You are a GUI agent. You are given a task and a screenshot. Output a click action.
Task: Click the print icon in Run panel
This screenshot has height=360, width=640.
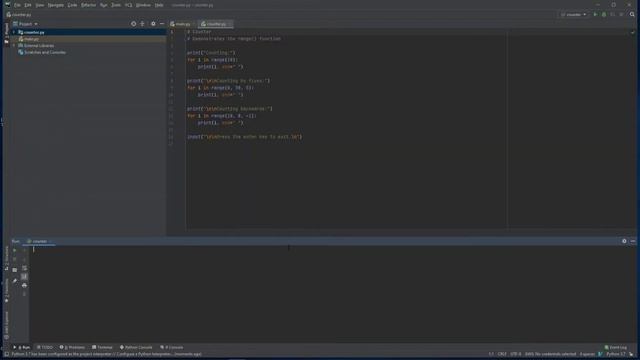24,285
